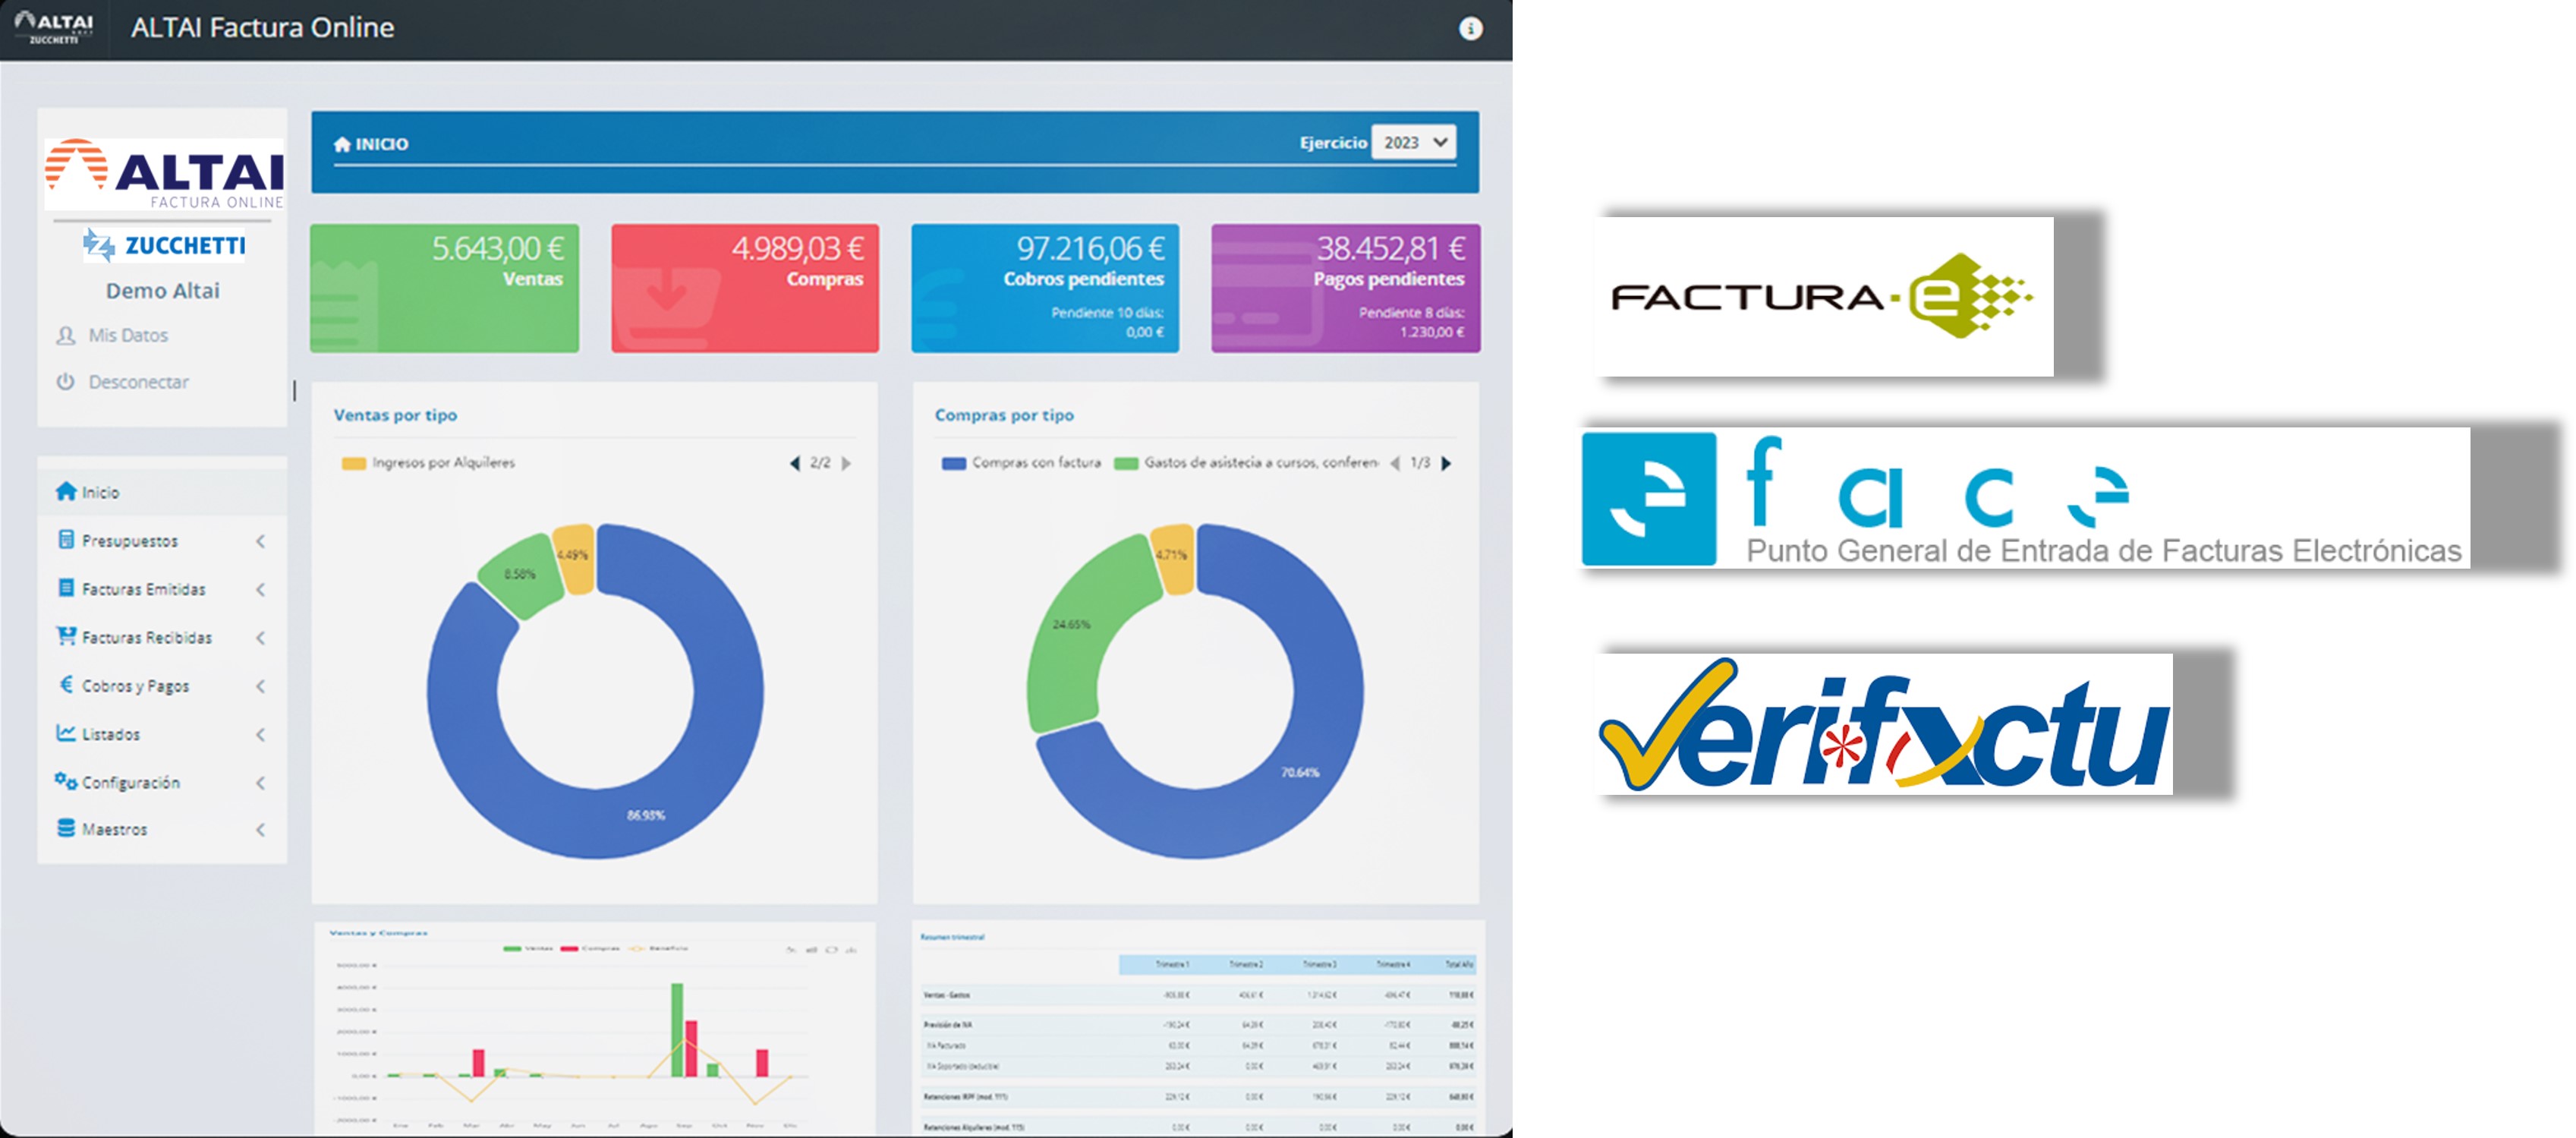Go to next legend page in Ventas por tipo
Image resolution: width=2576 pixels, height=1138 pixels.
click(x=847, y=463)
